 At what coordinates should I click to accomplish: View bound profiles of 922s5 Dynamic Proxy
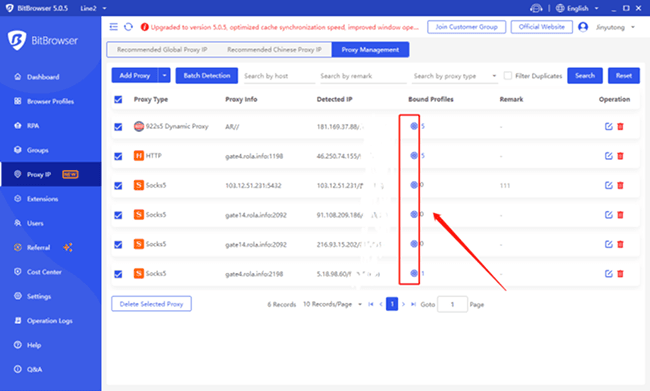[414, 126]
